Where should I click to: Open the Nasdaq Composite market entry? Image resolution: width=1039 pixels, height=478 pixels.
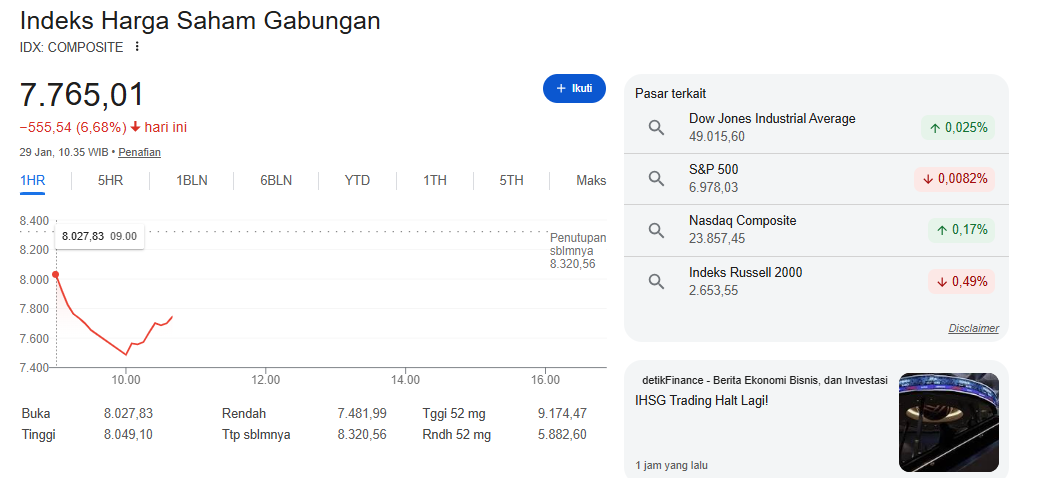[816, 230]
